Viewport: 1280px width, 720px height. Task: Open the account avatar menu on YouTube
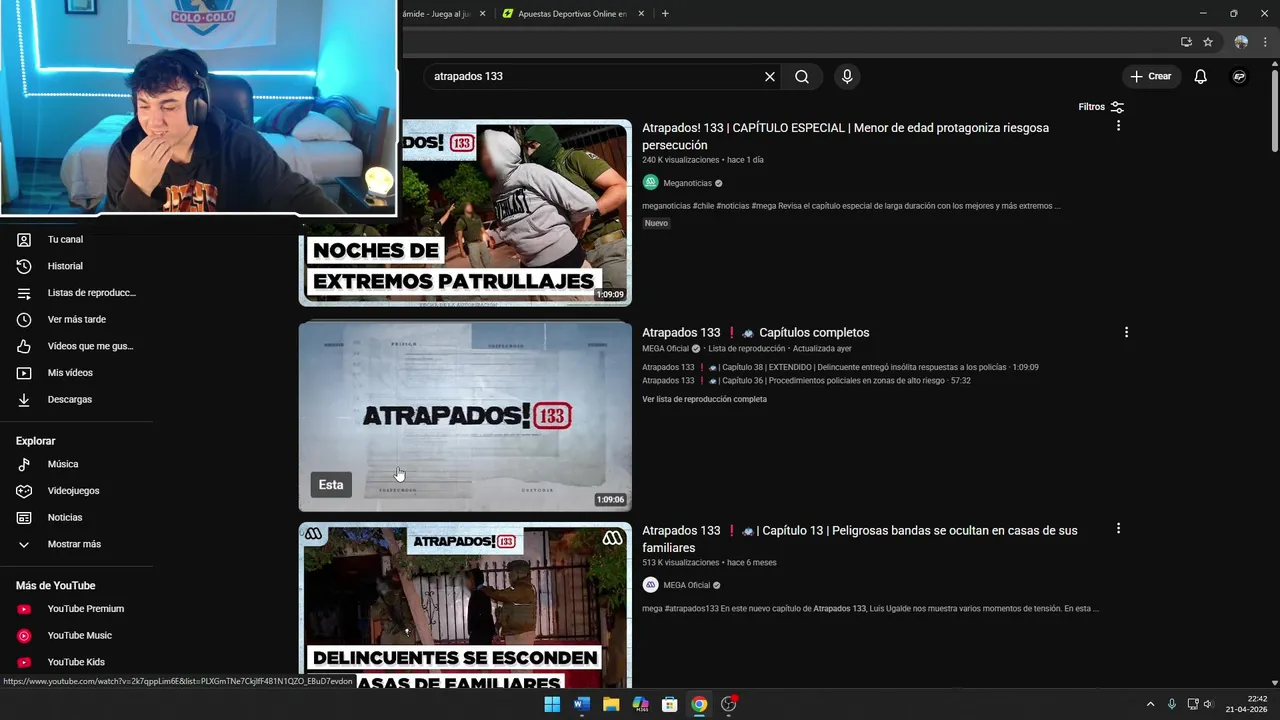(x=1239, y=76)
